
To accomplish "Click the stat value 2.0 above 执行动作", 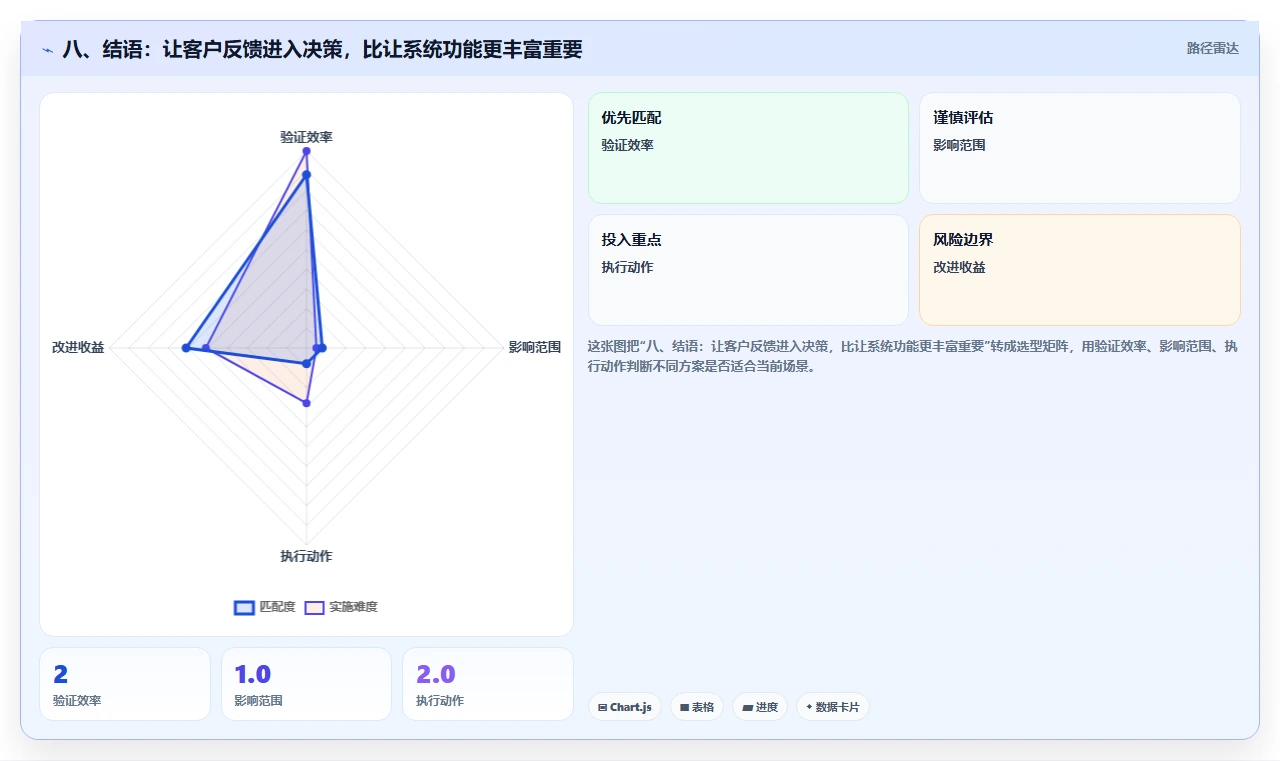I will pos(436,674).
